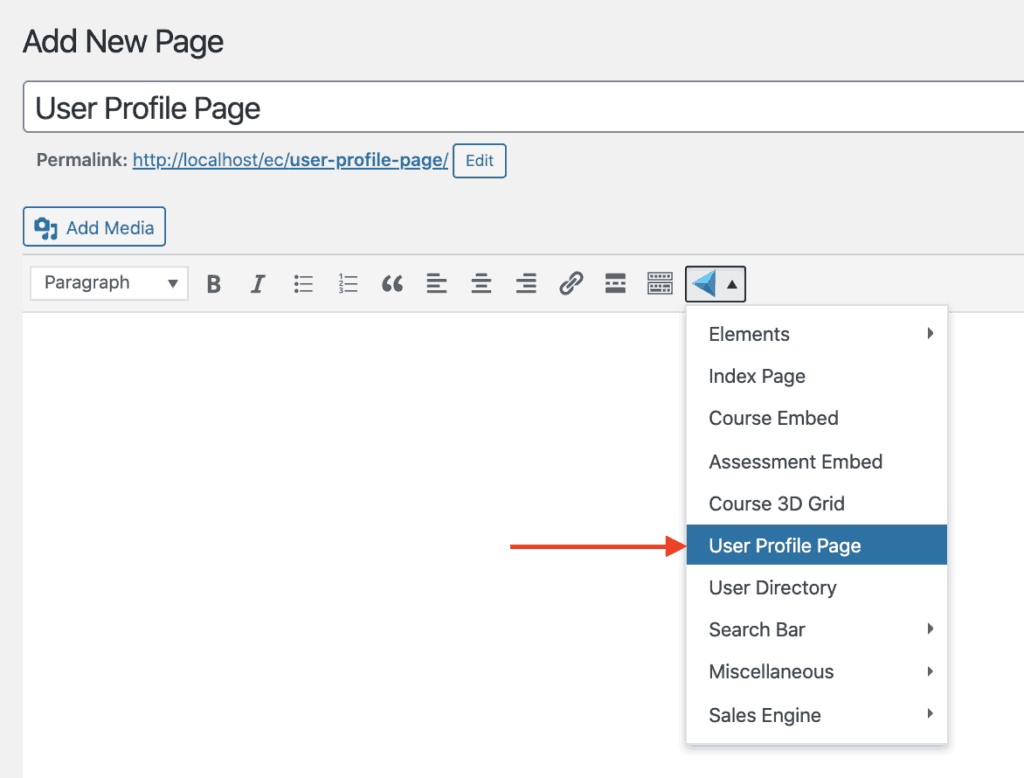Insert the Read More tag
The height and width of the screenshot is (778, 1024).
(615, 284)
